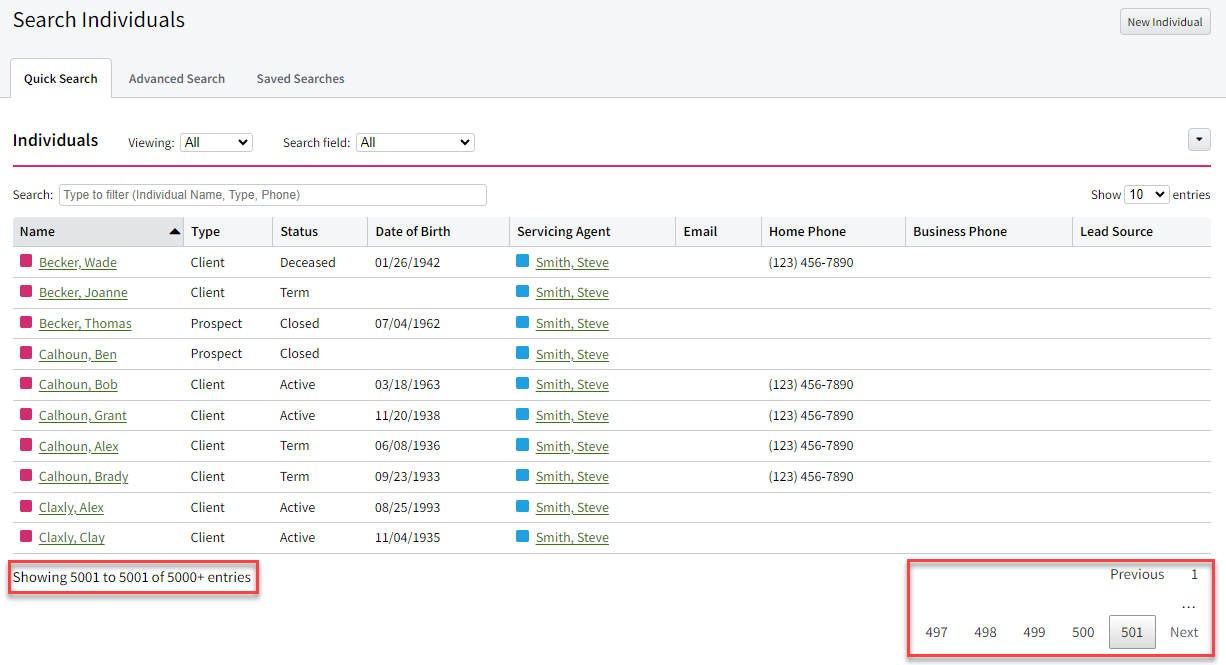The width and height of the screenshot is (1226, 665).
Task: Switch to the Advanced Search tab
Action: point(176,78)
